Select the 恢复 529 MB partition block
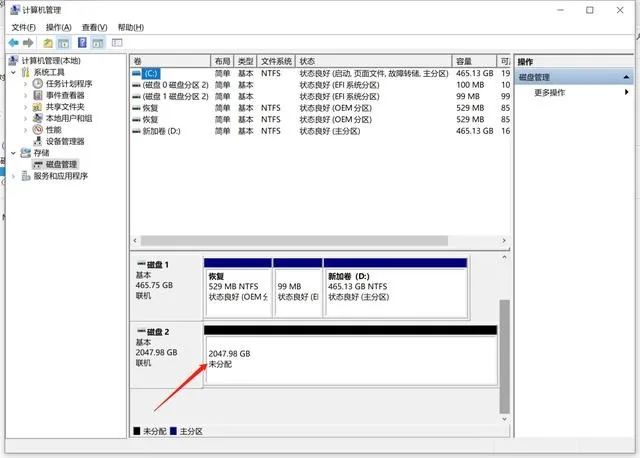 click(238, 288)
